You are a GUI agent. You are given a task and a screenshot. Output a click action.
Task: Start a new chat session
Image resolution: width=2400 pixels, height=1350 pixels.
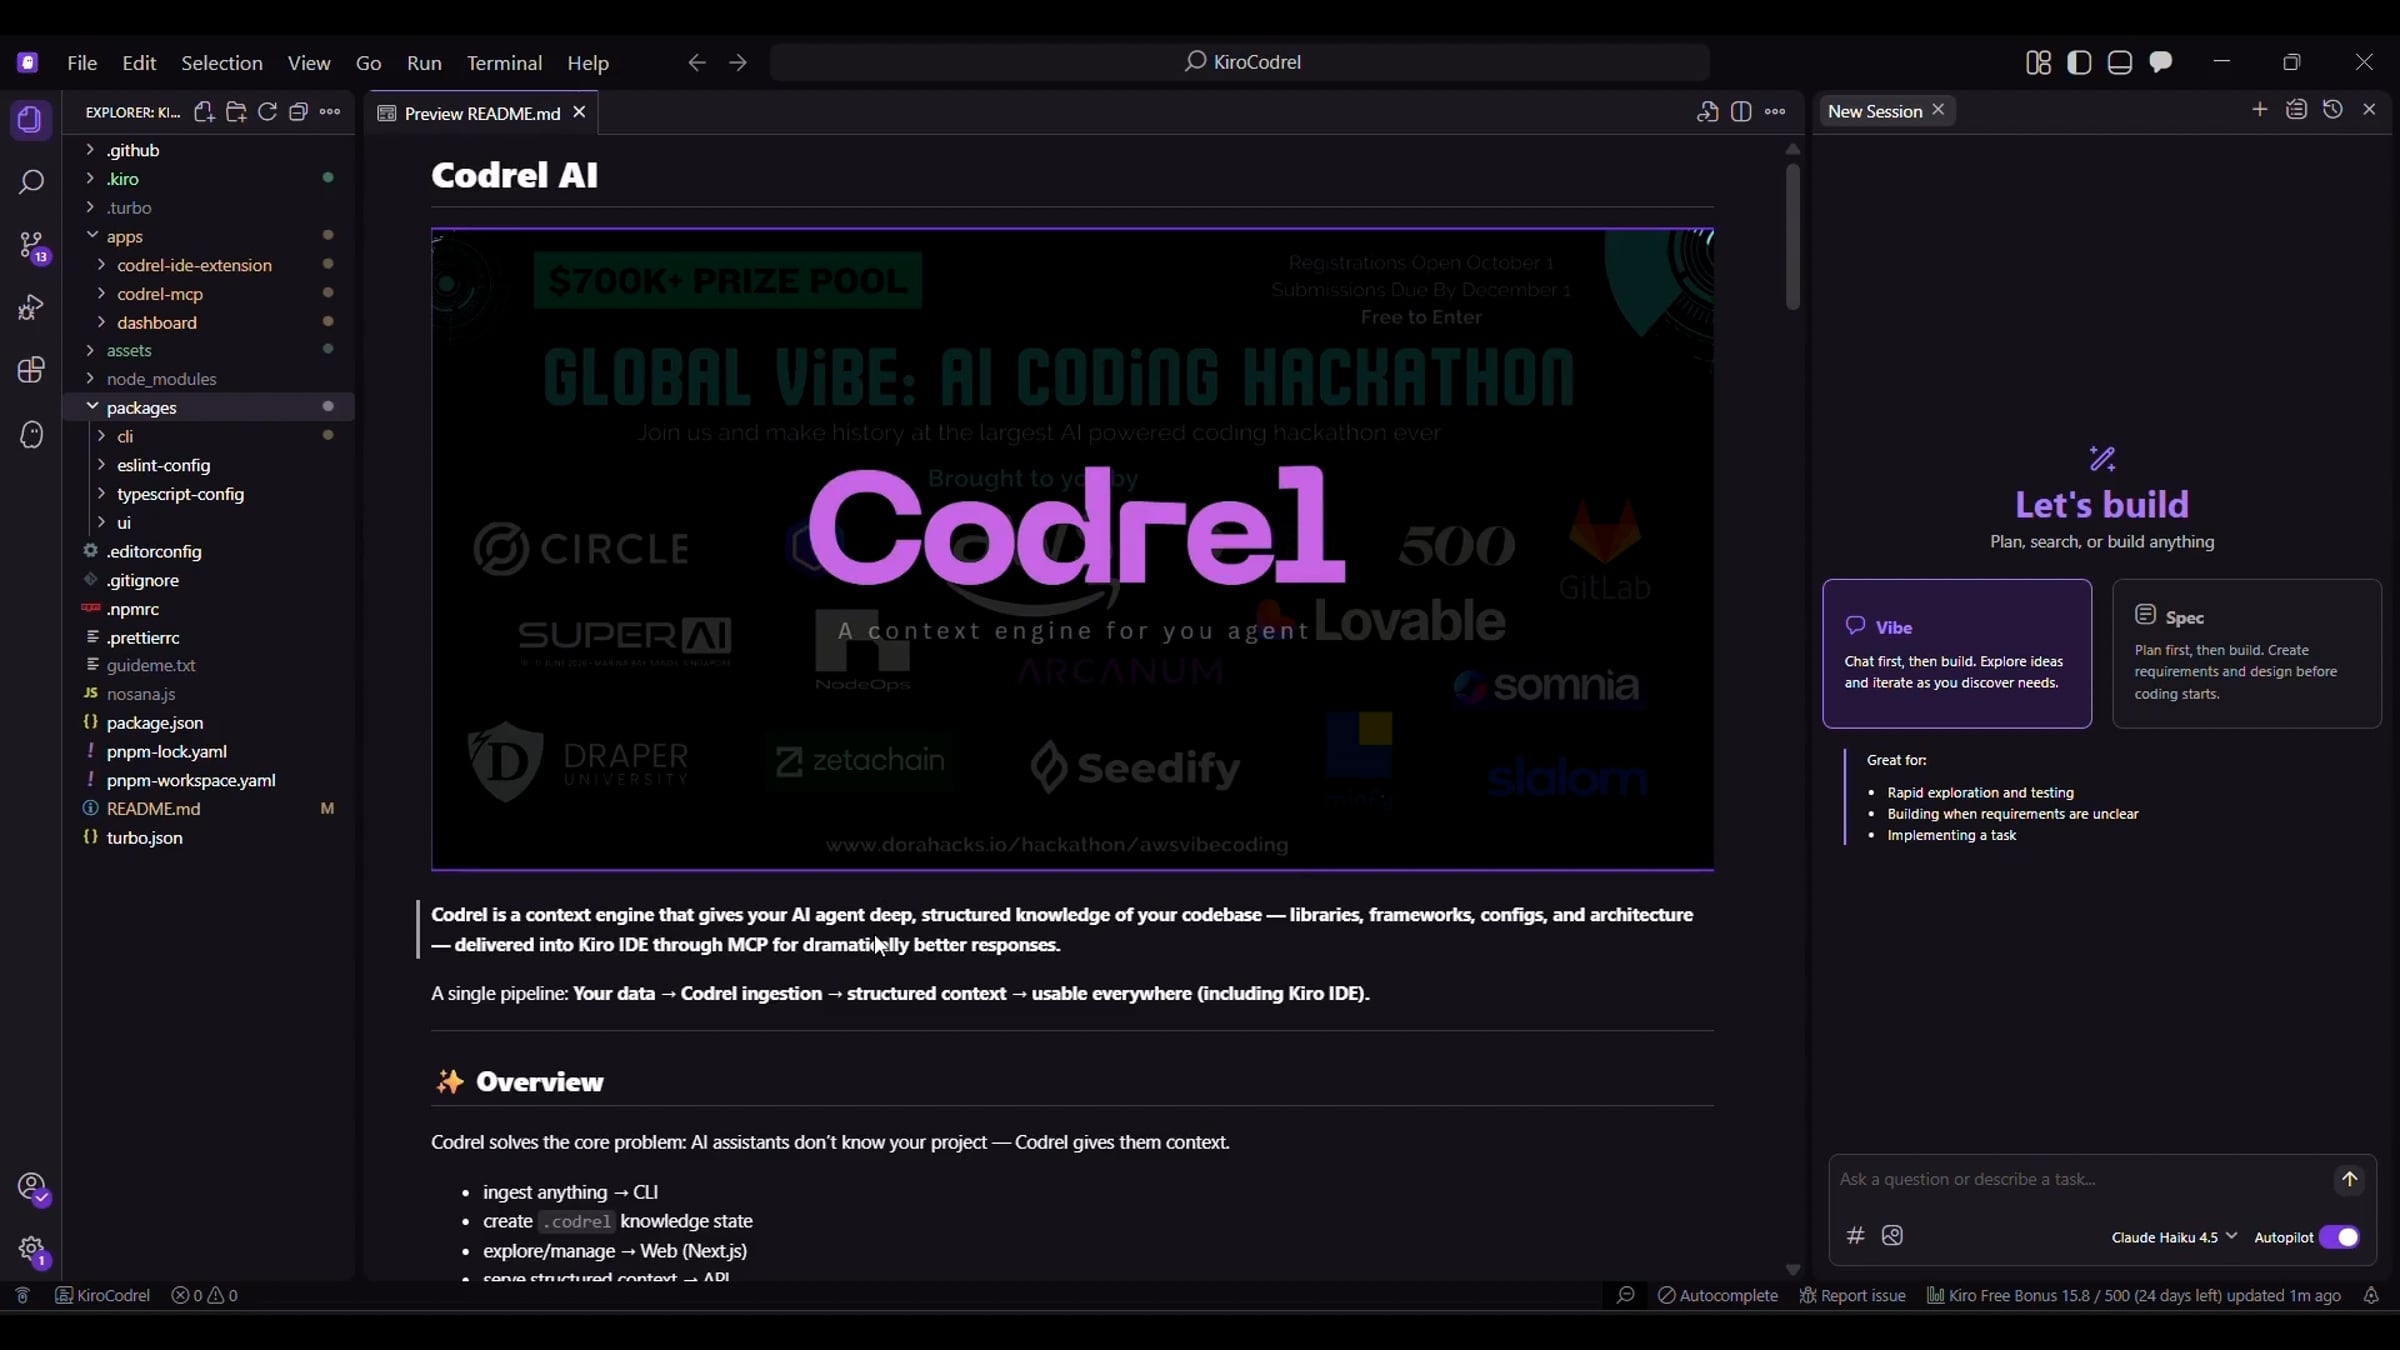click(x=2259, y=109)
